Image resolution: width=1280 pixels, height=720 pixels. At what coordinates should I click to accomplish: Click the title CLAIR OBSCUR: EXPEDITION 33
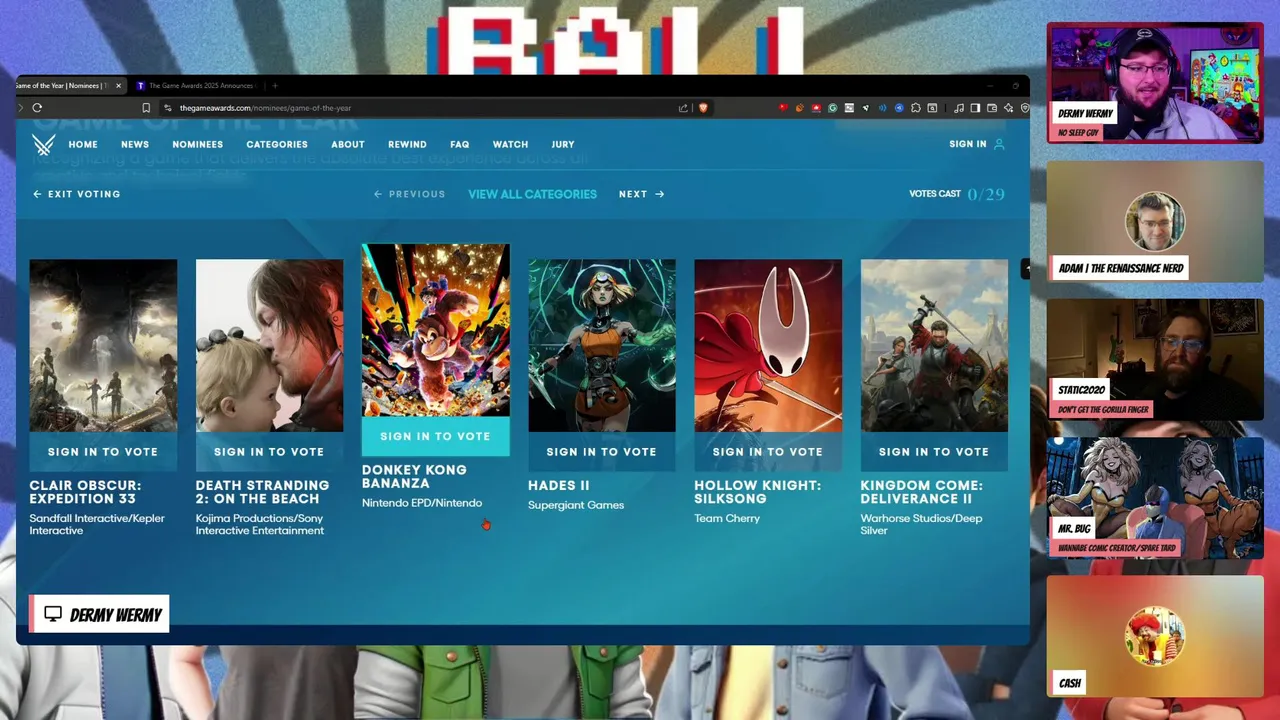pyautogui.click(x=86, y=492)
